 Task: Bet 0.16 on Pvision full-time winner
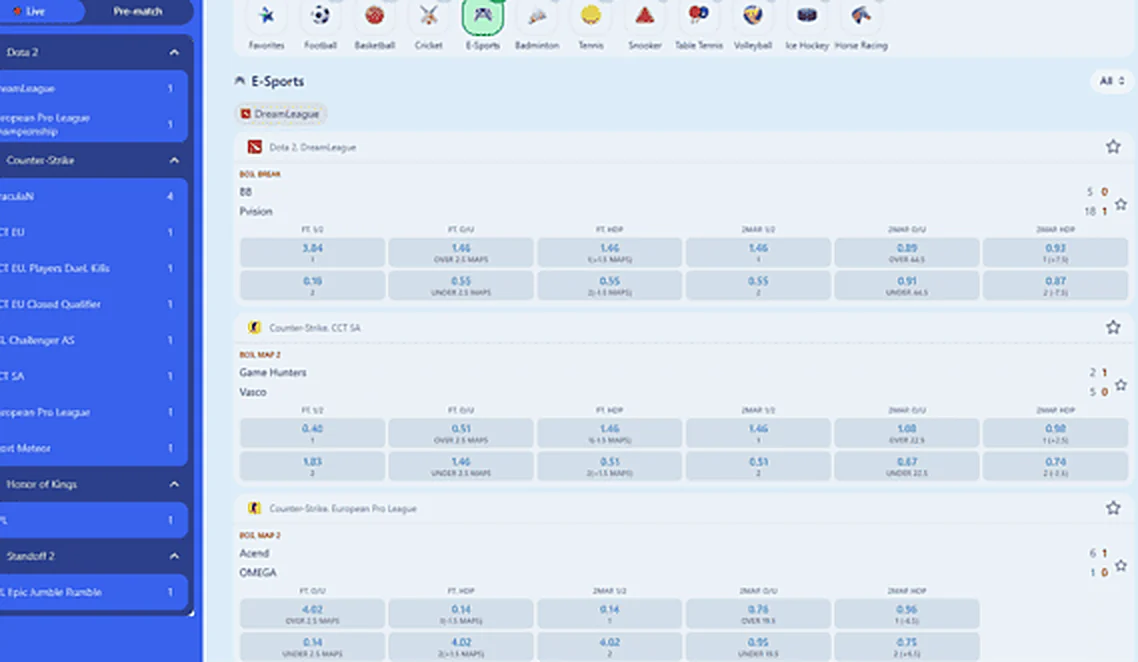[x=312, y=285]
